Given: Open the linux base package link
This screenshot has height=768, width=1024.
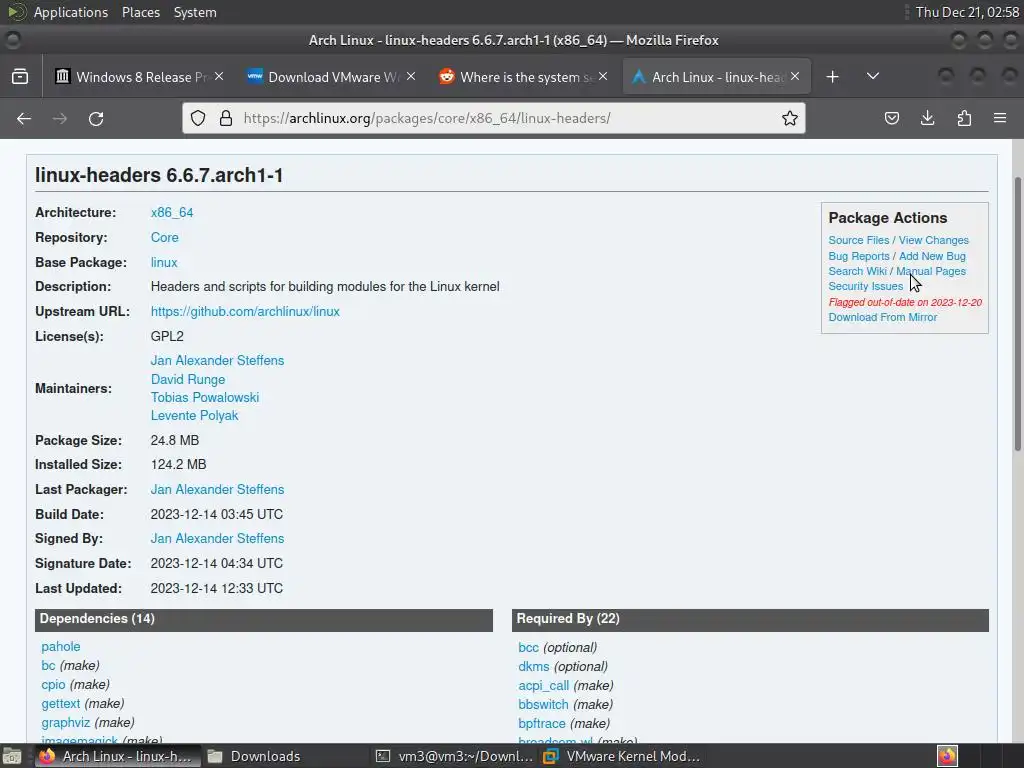Looking at the screenshot, I should pos(164,262).
